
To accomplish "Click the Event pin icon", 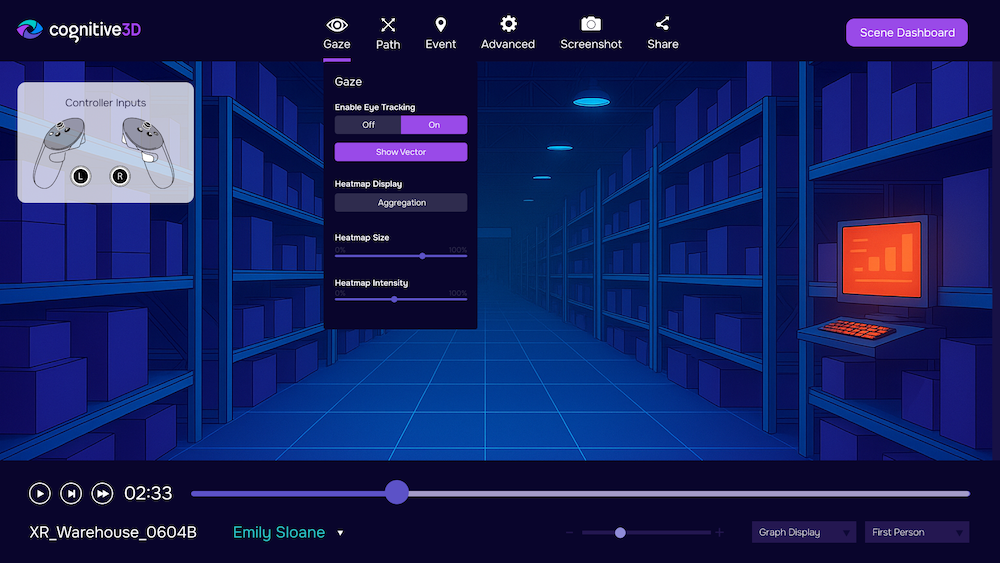I will coord(440,25).
